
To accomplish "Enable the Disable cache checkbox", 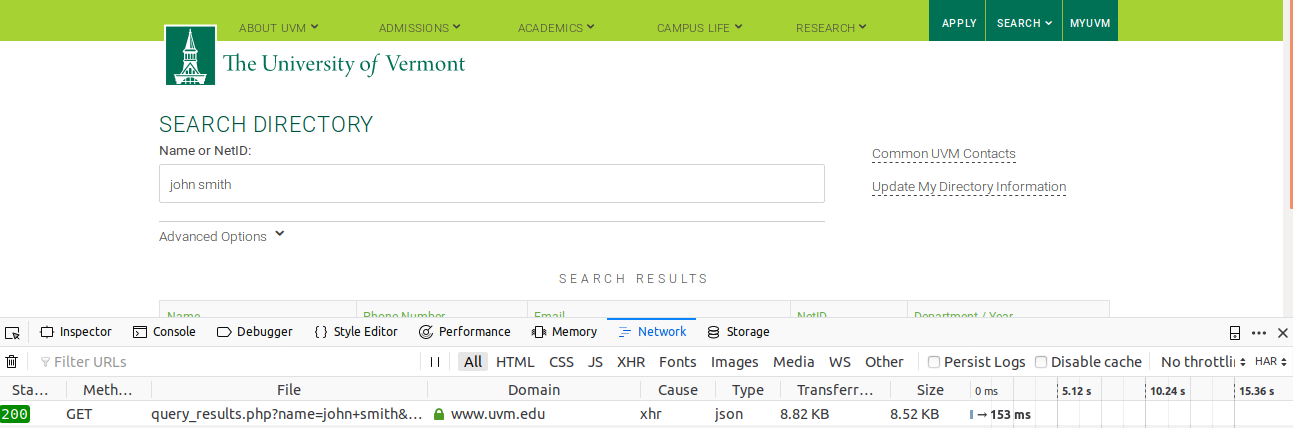I will (1041, 362).
